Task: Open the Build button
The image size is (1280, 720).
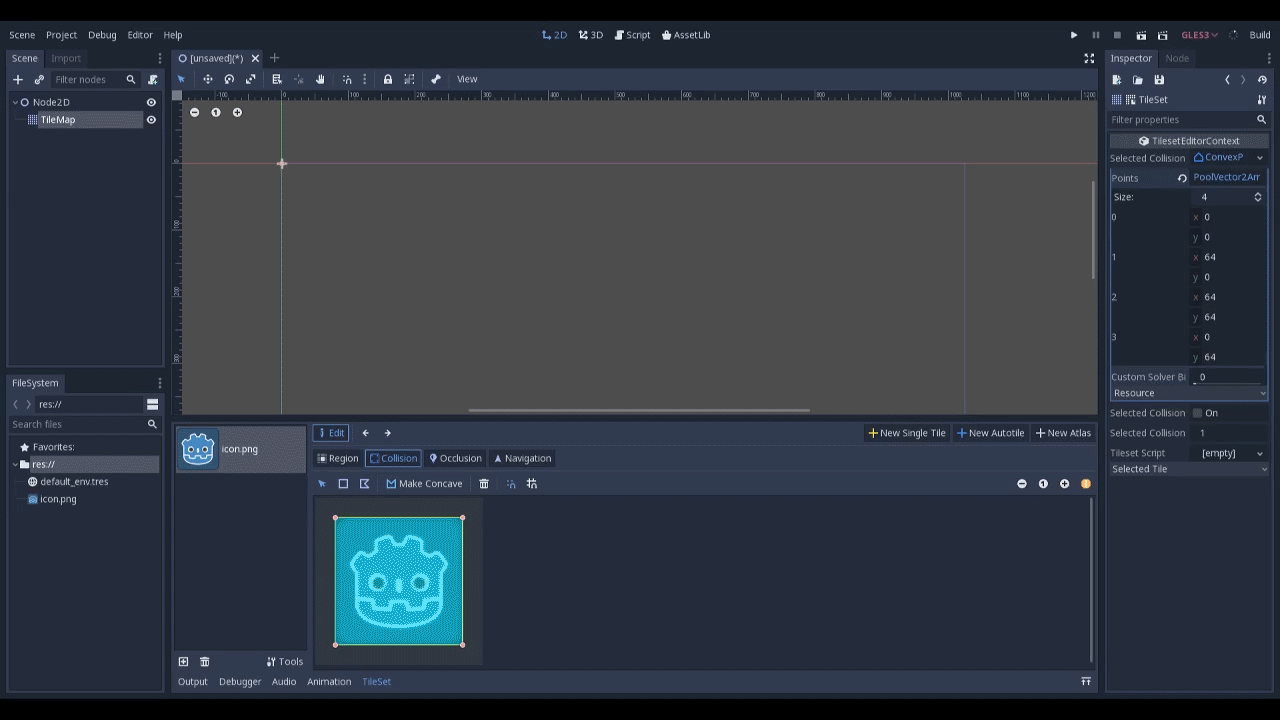Action: pos(1260,35)
